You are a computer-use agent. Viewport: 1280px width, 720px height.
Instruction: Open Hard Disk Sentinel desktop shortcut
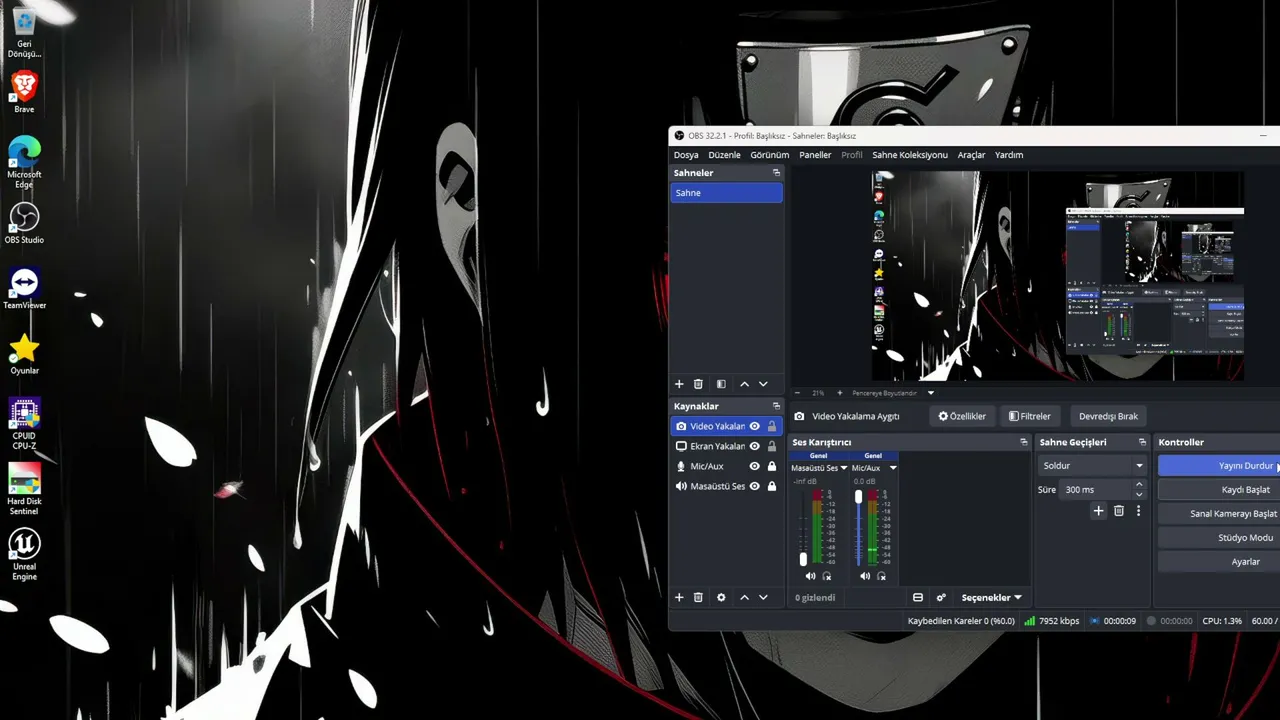pyautogui.click(x=24, y=489)
